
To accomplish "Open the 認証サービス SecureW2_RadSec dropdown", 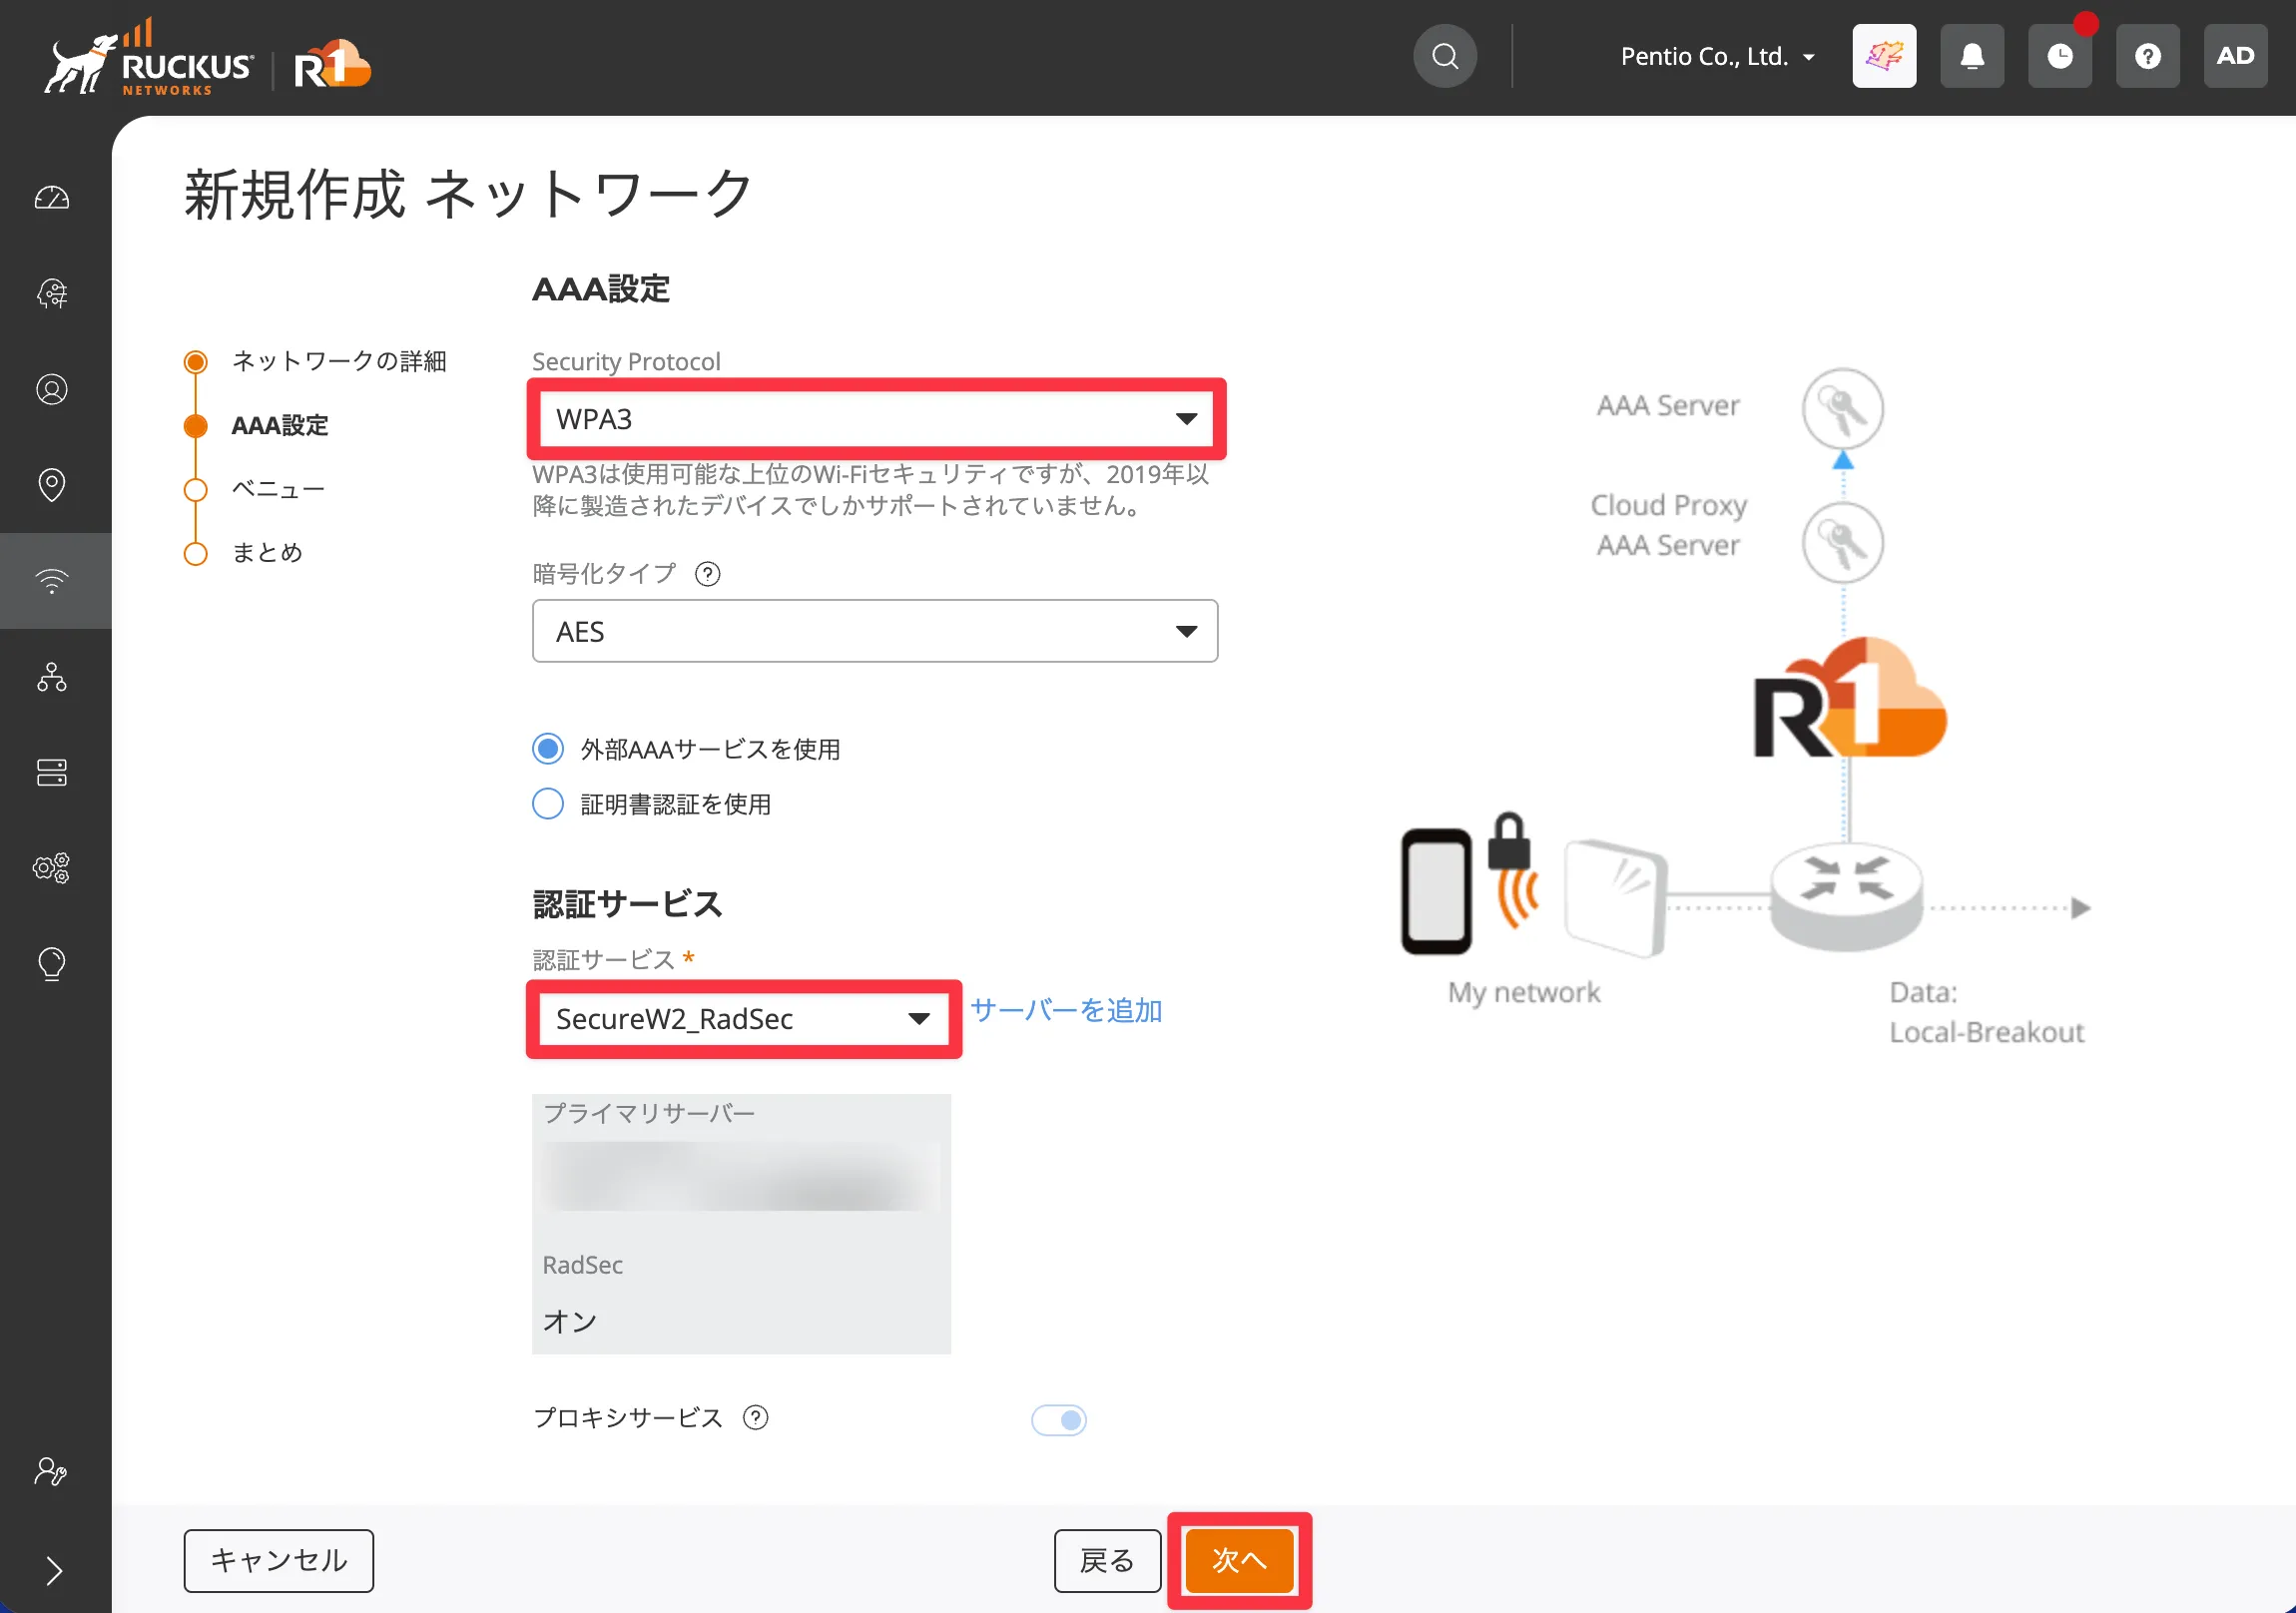I will point(743,1019).
